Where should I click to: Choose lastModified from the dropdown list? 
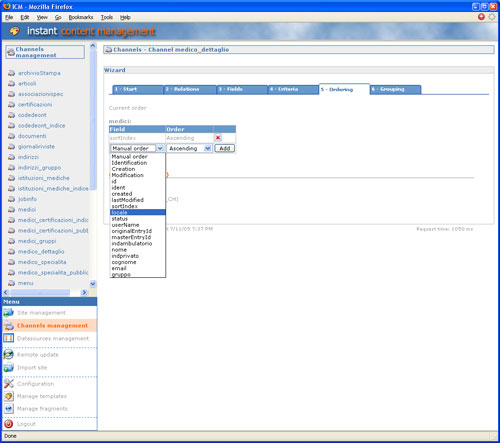(138, 200)
